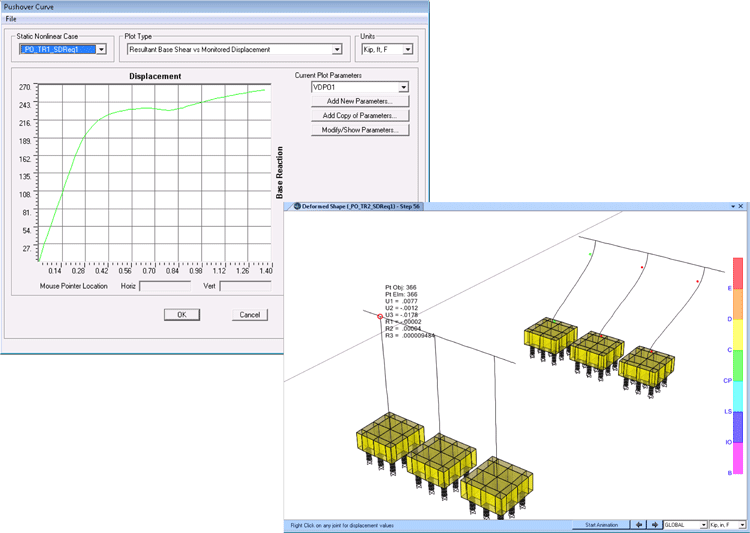Screen dimensions: 750x533
Task: Open Modify/Show Parameters dialog
Action: click(x=360, y=130)
